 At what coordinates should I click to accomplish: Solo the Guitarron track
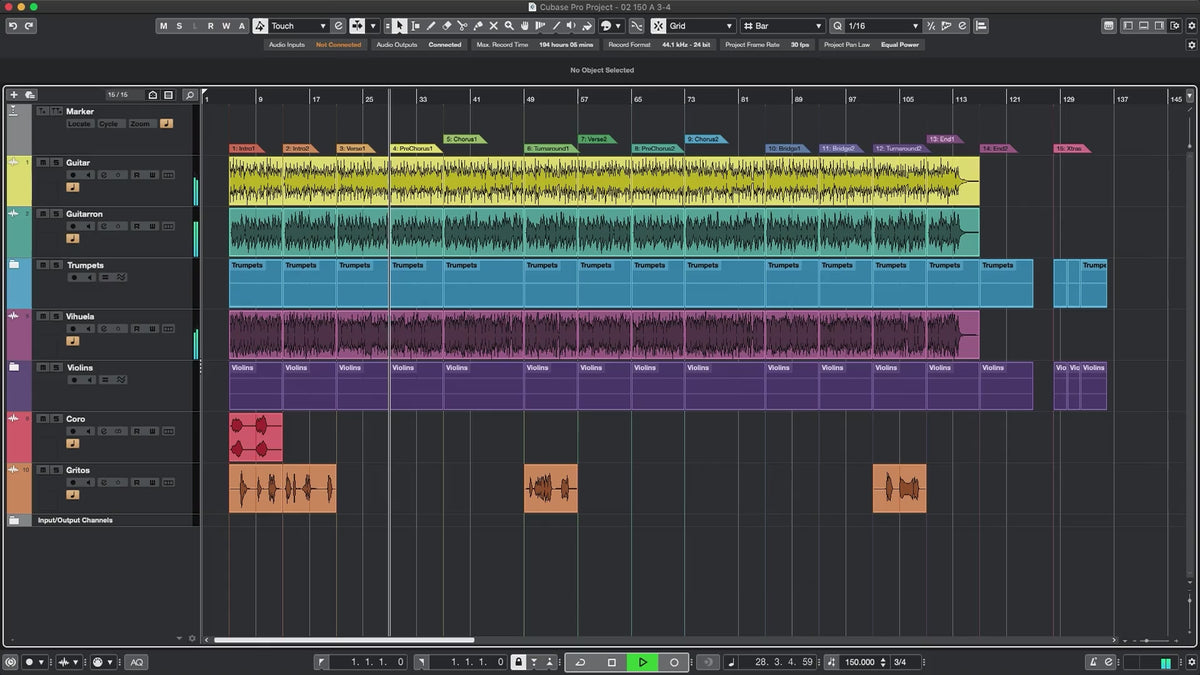click(54, 214)
